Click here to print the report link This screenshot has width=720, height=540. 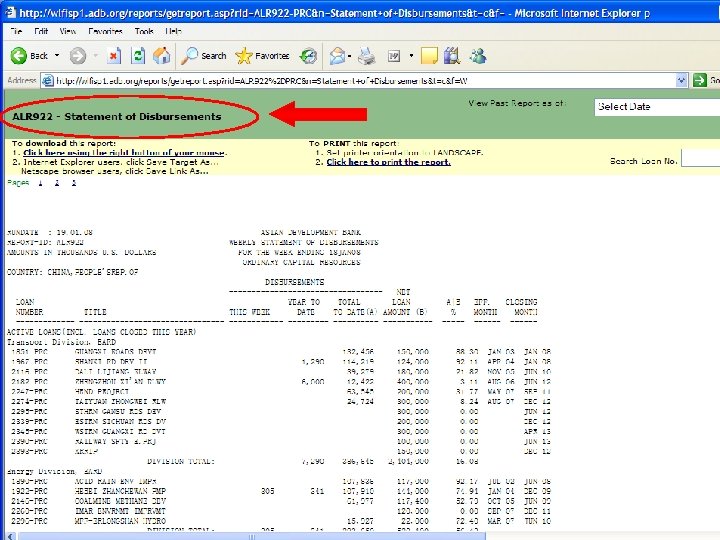click(x=388, y=162)
